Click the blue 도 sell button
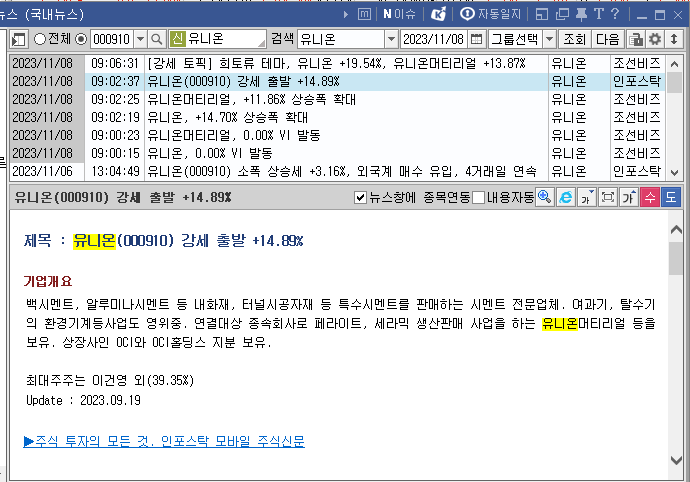This screenshot has height=482, width=690. tap(671, 197)
